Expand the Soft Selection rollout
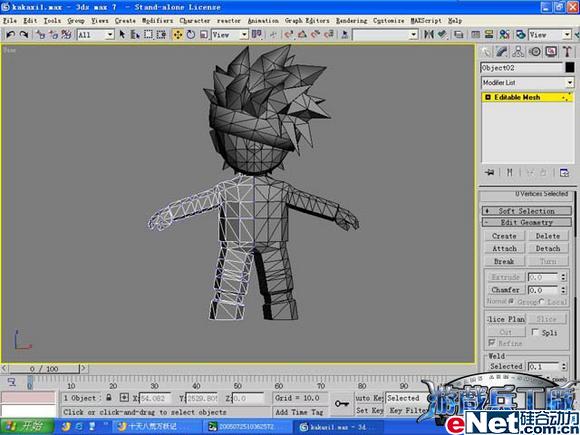The height and width of the screenshot is (435, 580). coord(527,211)
